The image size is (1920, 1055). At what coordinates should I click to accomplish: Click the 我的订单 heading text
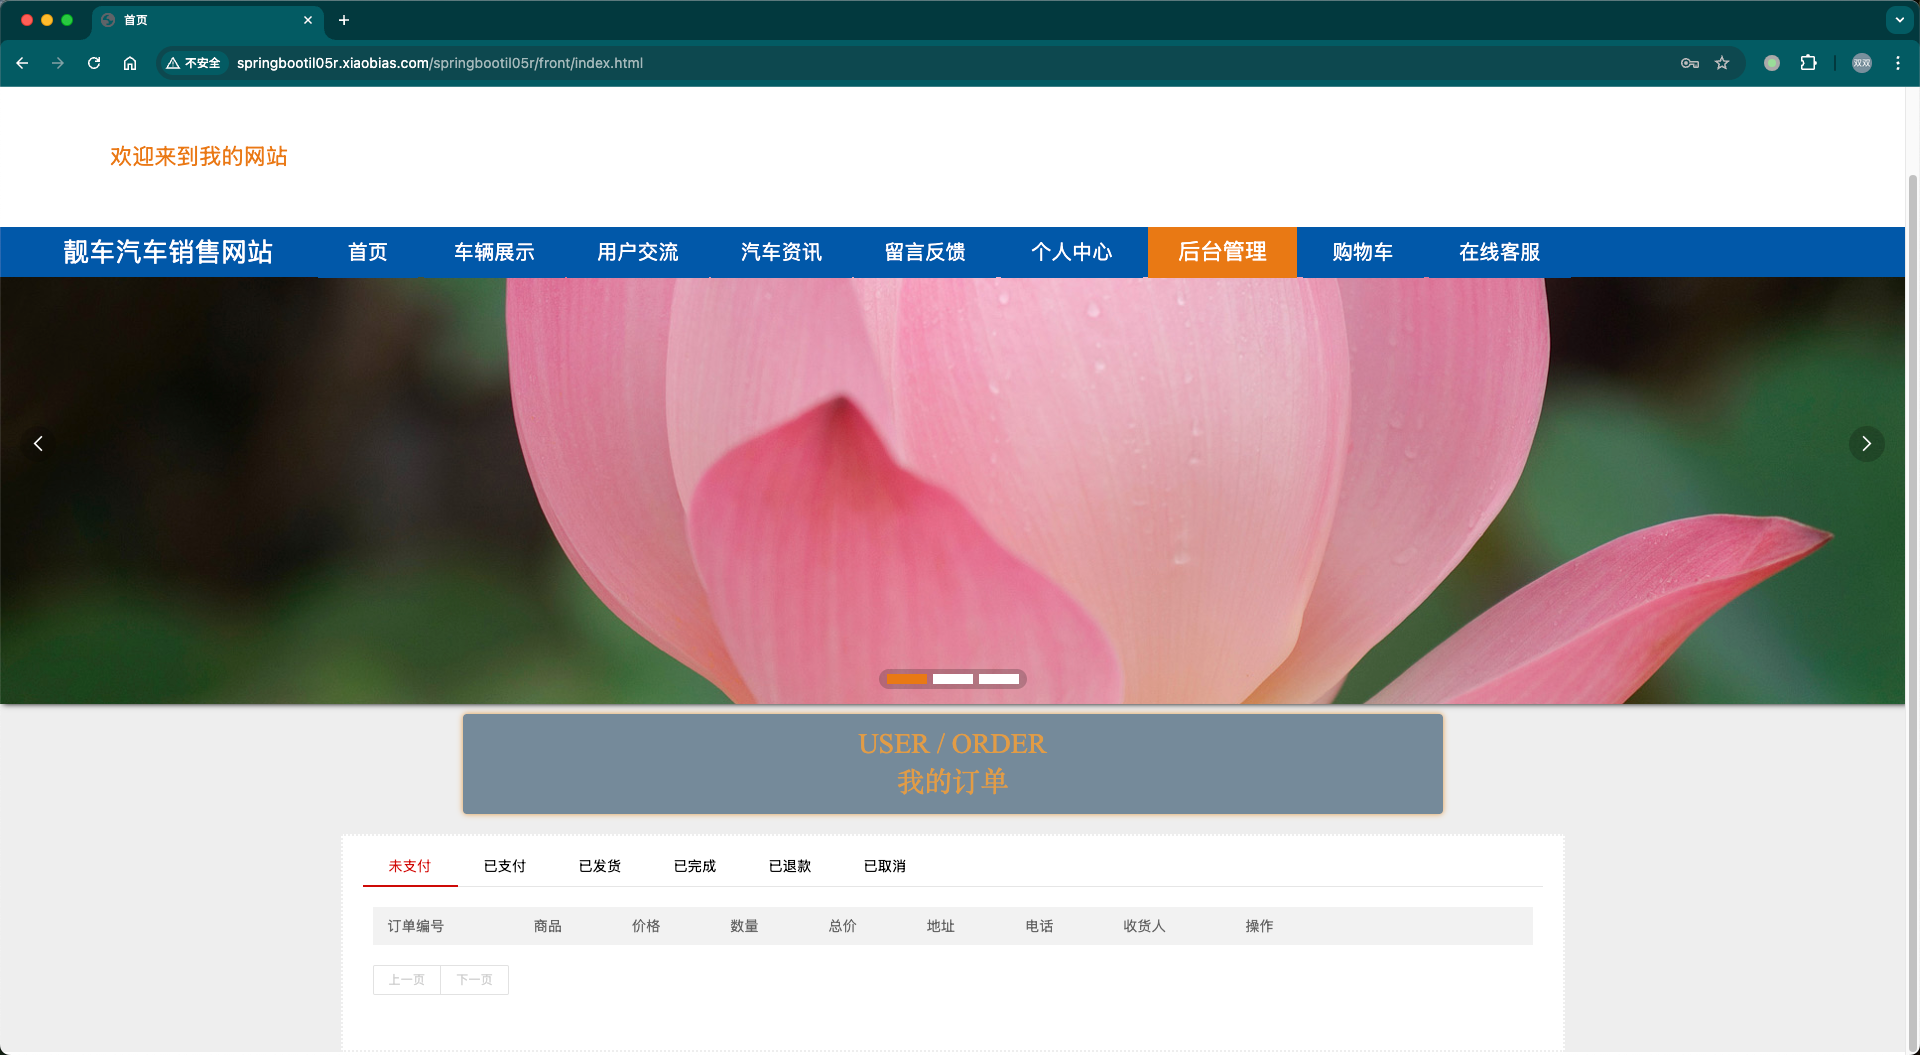pos(952,781)
